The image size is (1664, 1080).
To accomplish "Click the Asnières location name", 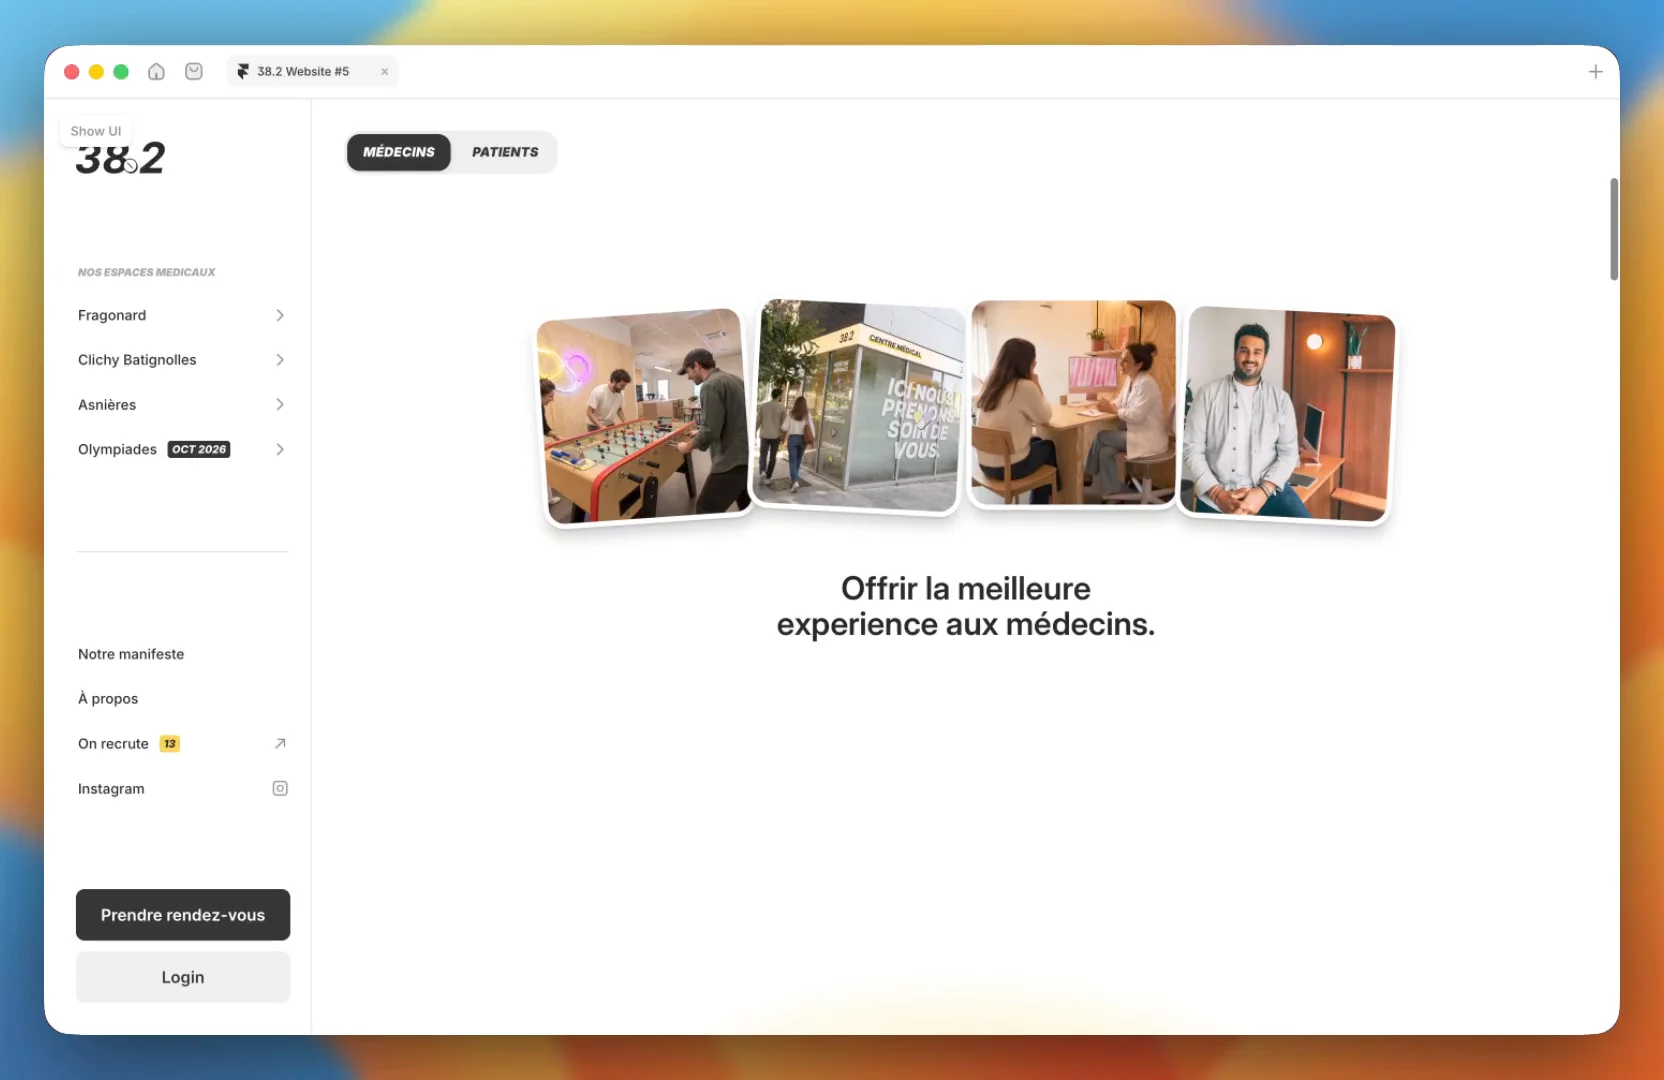I will (107, 405).
